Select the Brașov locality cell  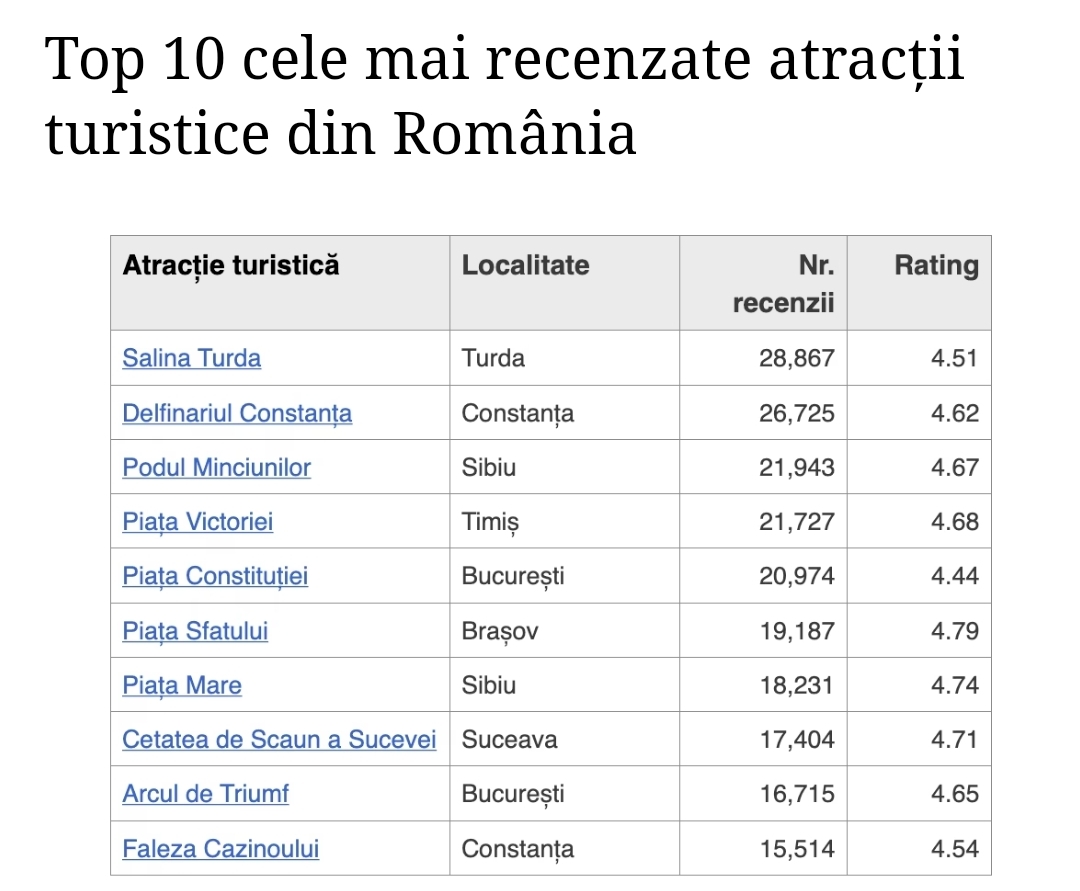pos(565,631)
